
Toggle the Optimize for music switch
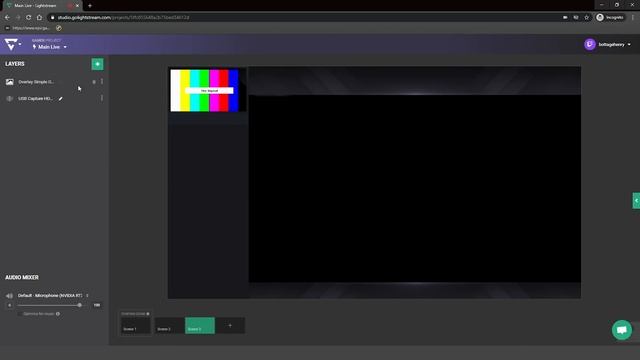pyautogui.click(x=20, y=314)
